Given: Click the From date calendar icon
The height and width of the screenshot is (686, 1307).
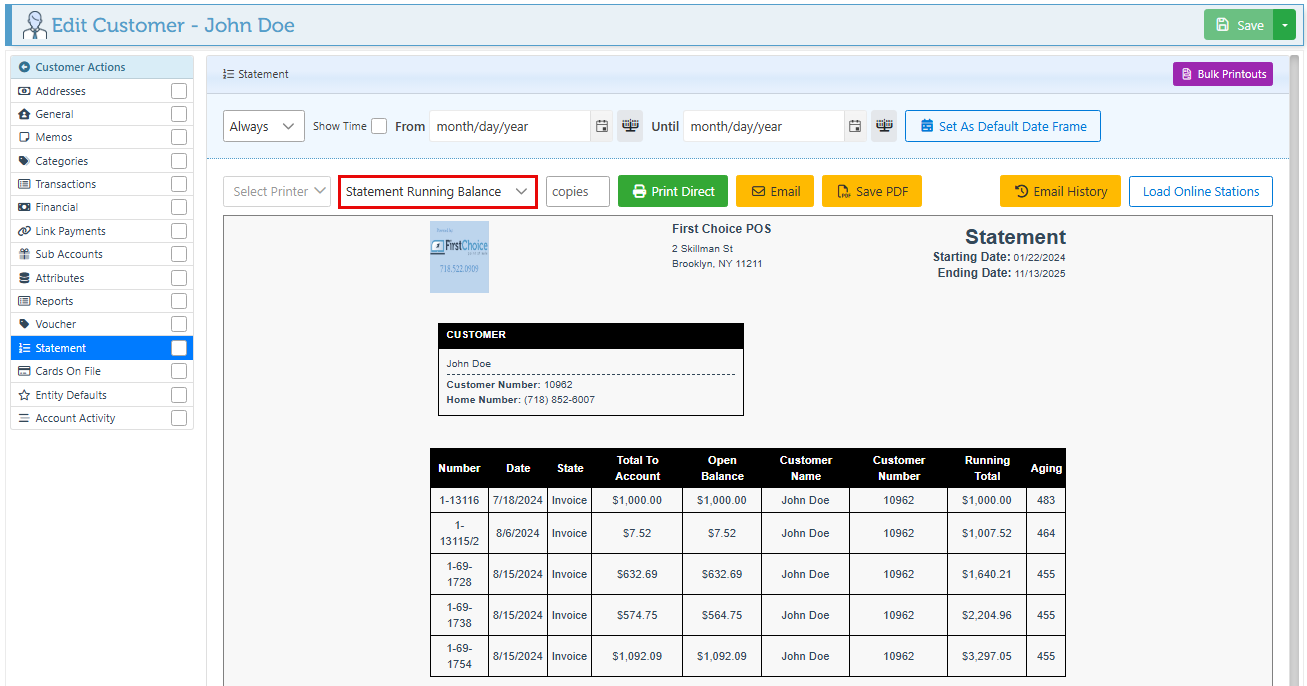Looking at the screenshot, I should (x=602, y=126).
